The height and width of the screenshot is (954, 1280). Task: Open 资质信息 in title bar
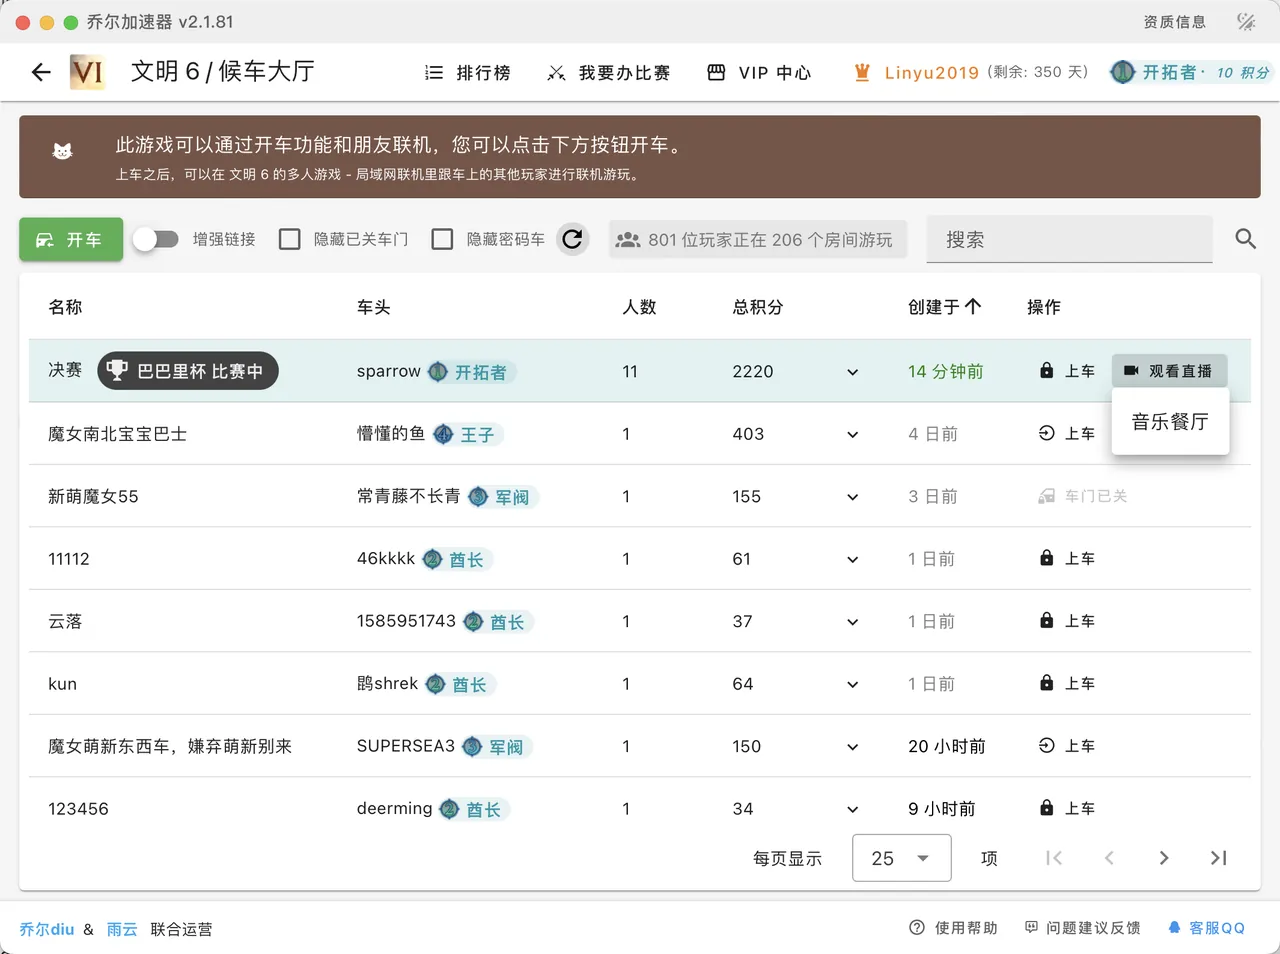pos(1175,22)
